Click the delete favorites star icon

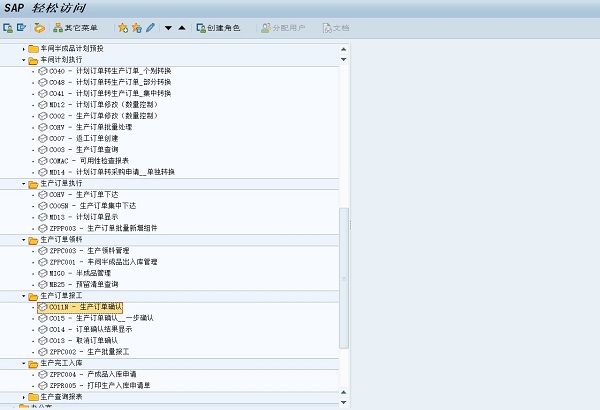coord(136,28)
